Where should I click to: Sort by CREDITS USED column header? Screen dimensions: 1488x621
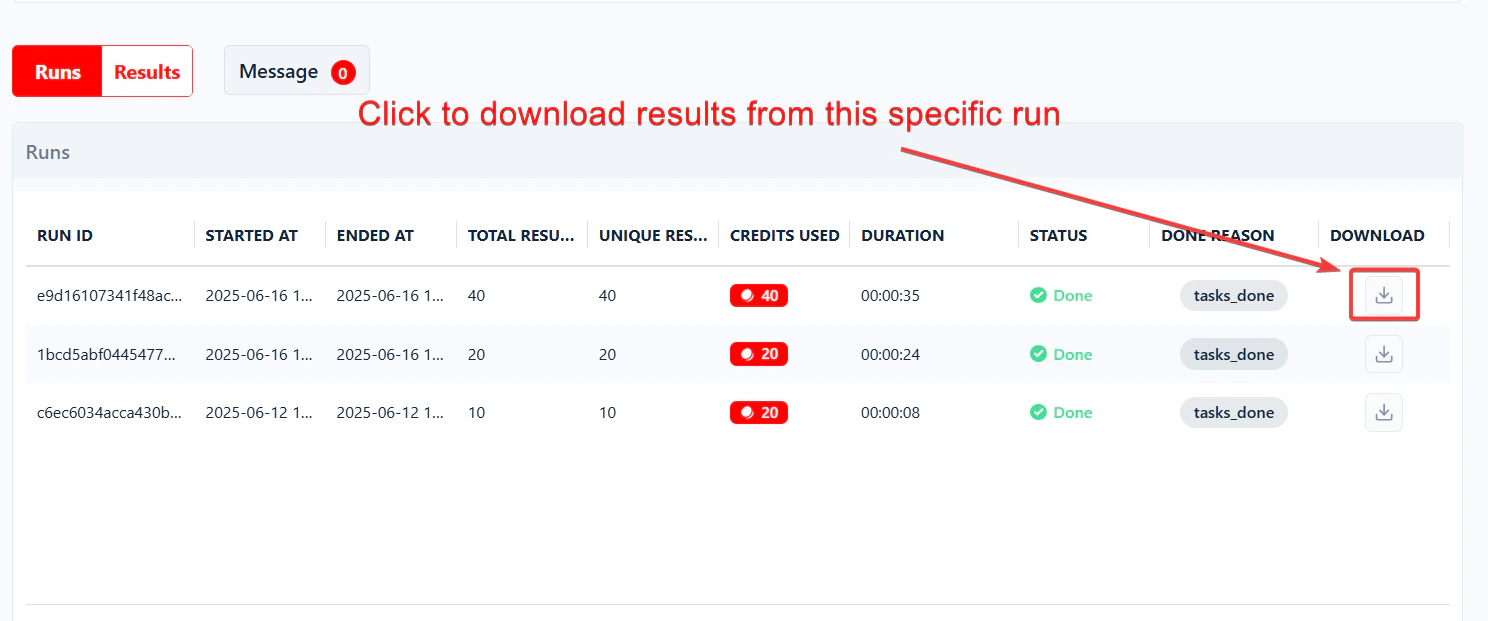[x=785, y=236]
